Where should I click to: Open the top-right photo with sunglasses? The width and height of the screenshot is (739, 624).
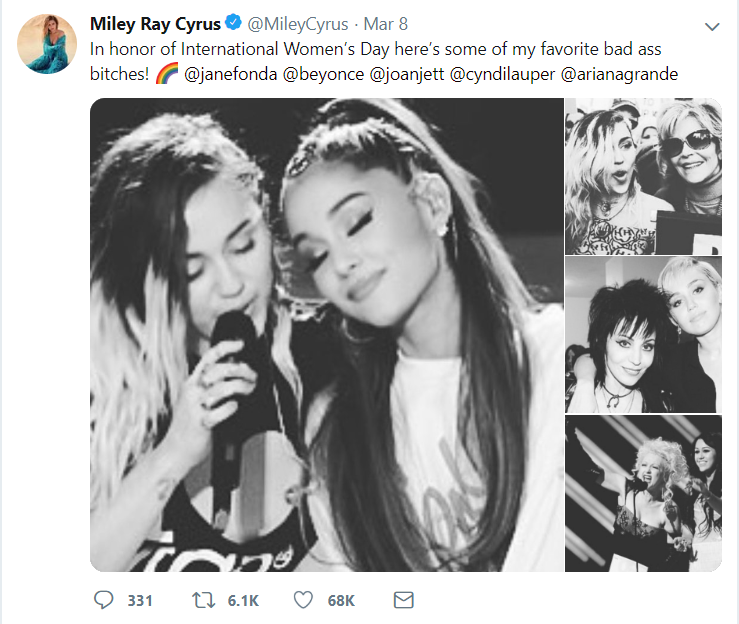[642, 176]
